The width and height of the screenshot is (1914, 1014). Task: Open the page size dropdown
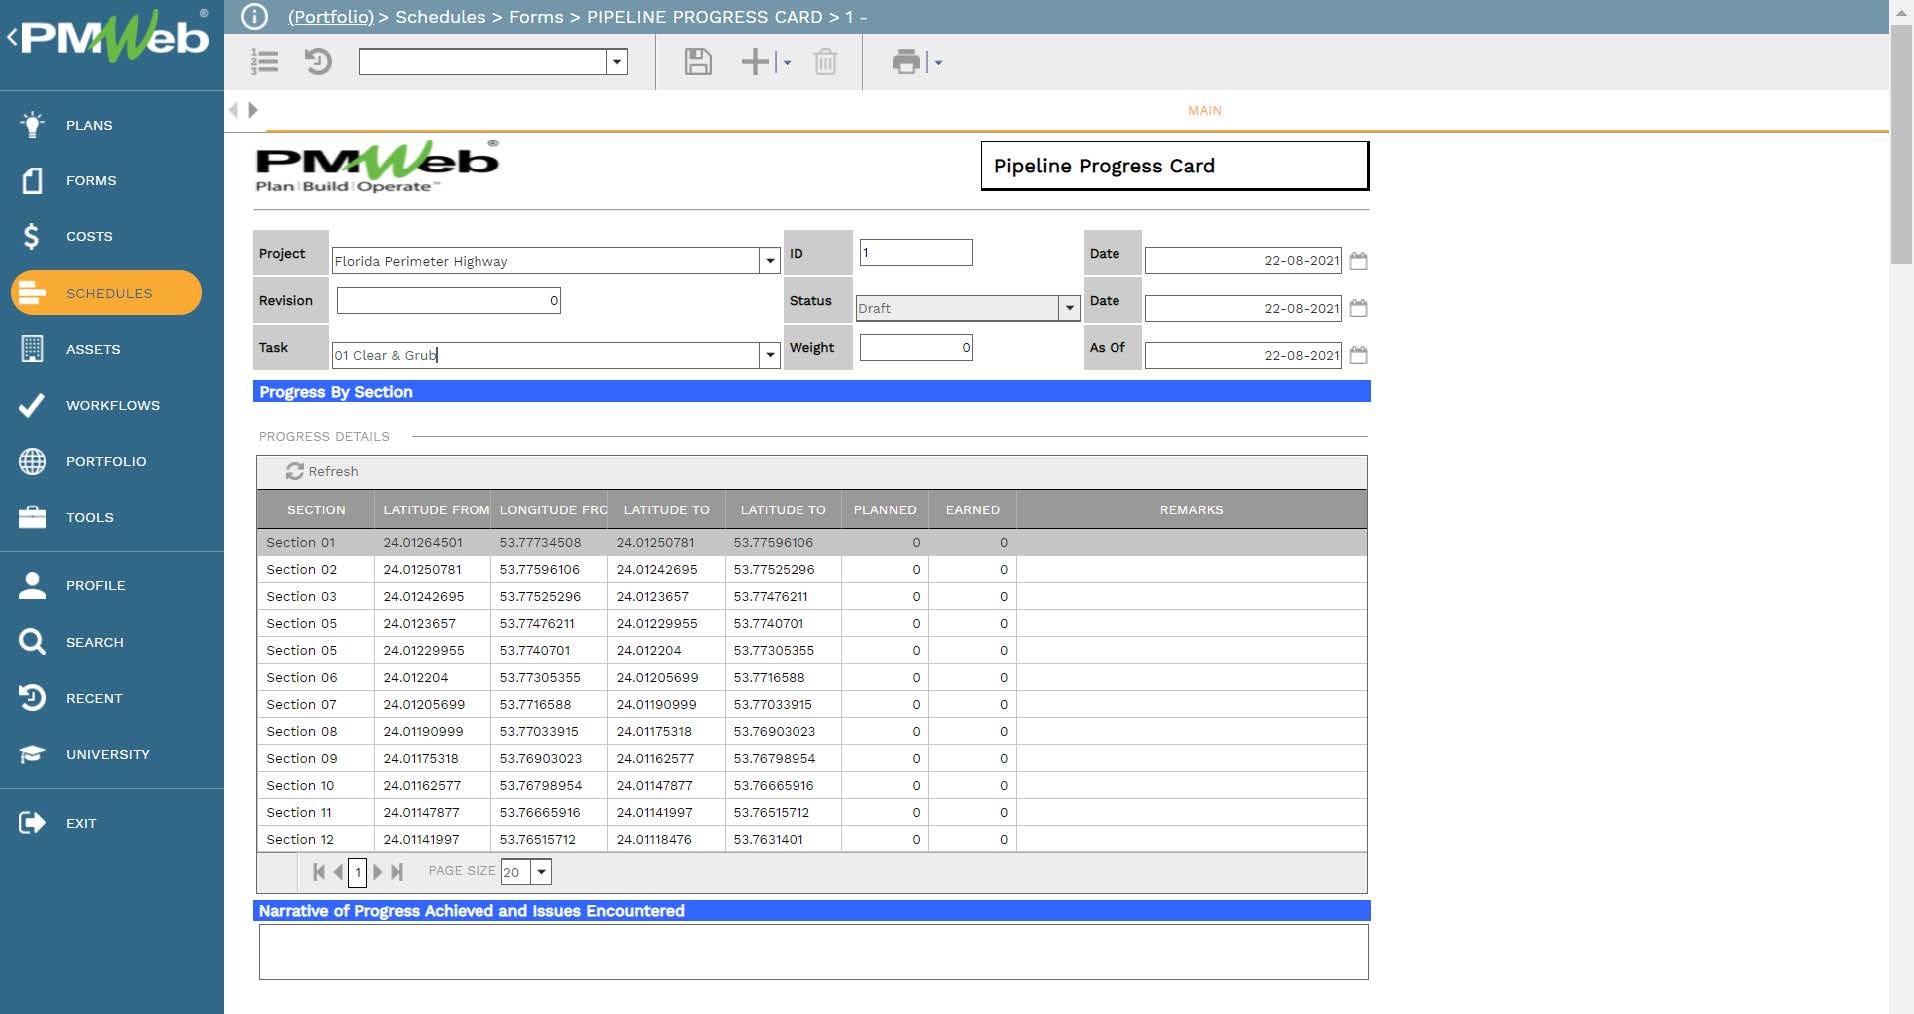click(541, 872)
